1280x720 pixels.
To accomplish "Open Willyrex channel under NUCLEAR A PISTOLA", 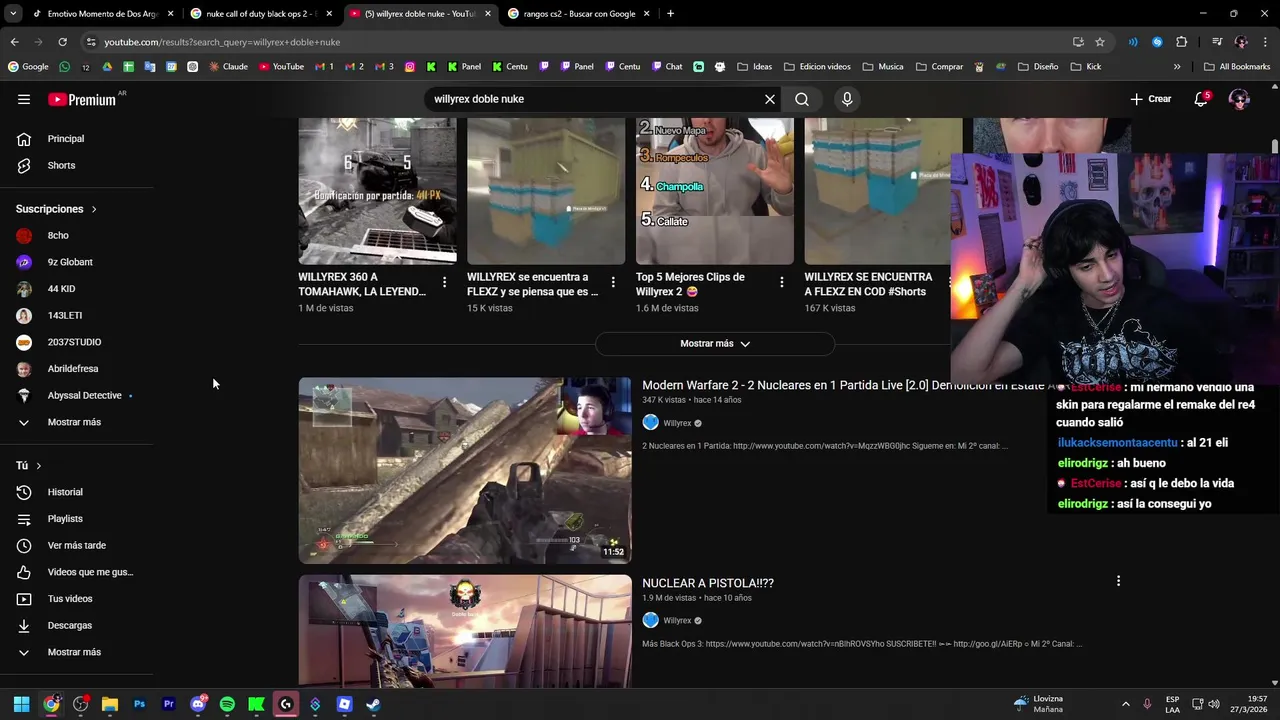I will [x=677, y=620].
